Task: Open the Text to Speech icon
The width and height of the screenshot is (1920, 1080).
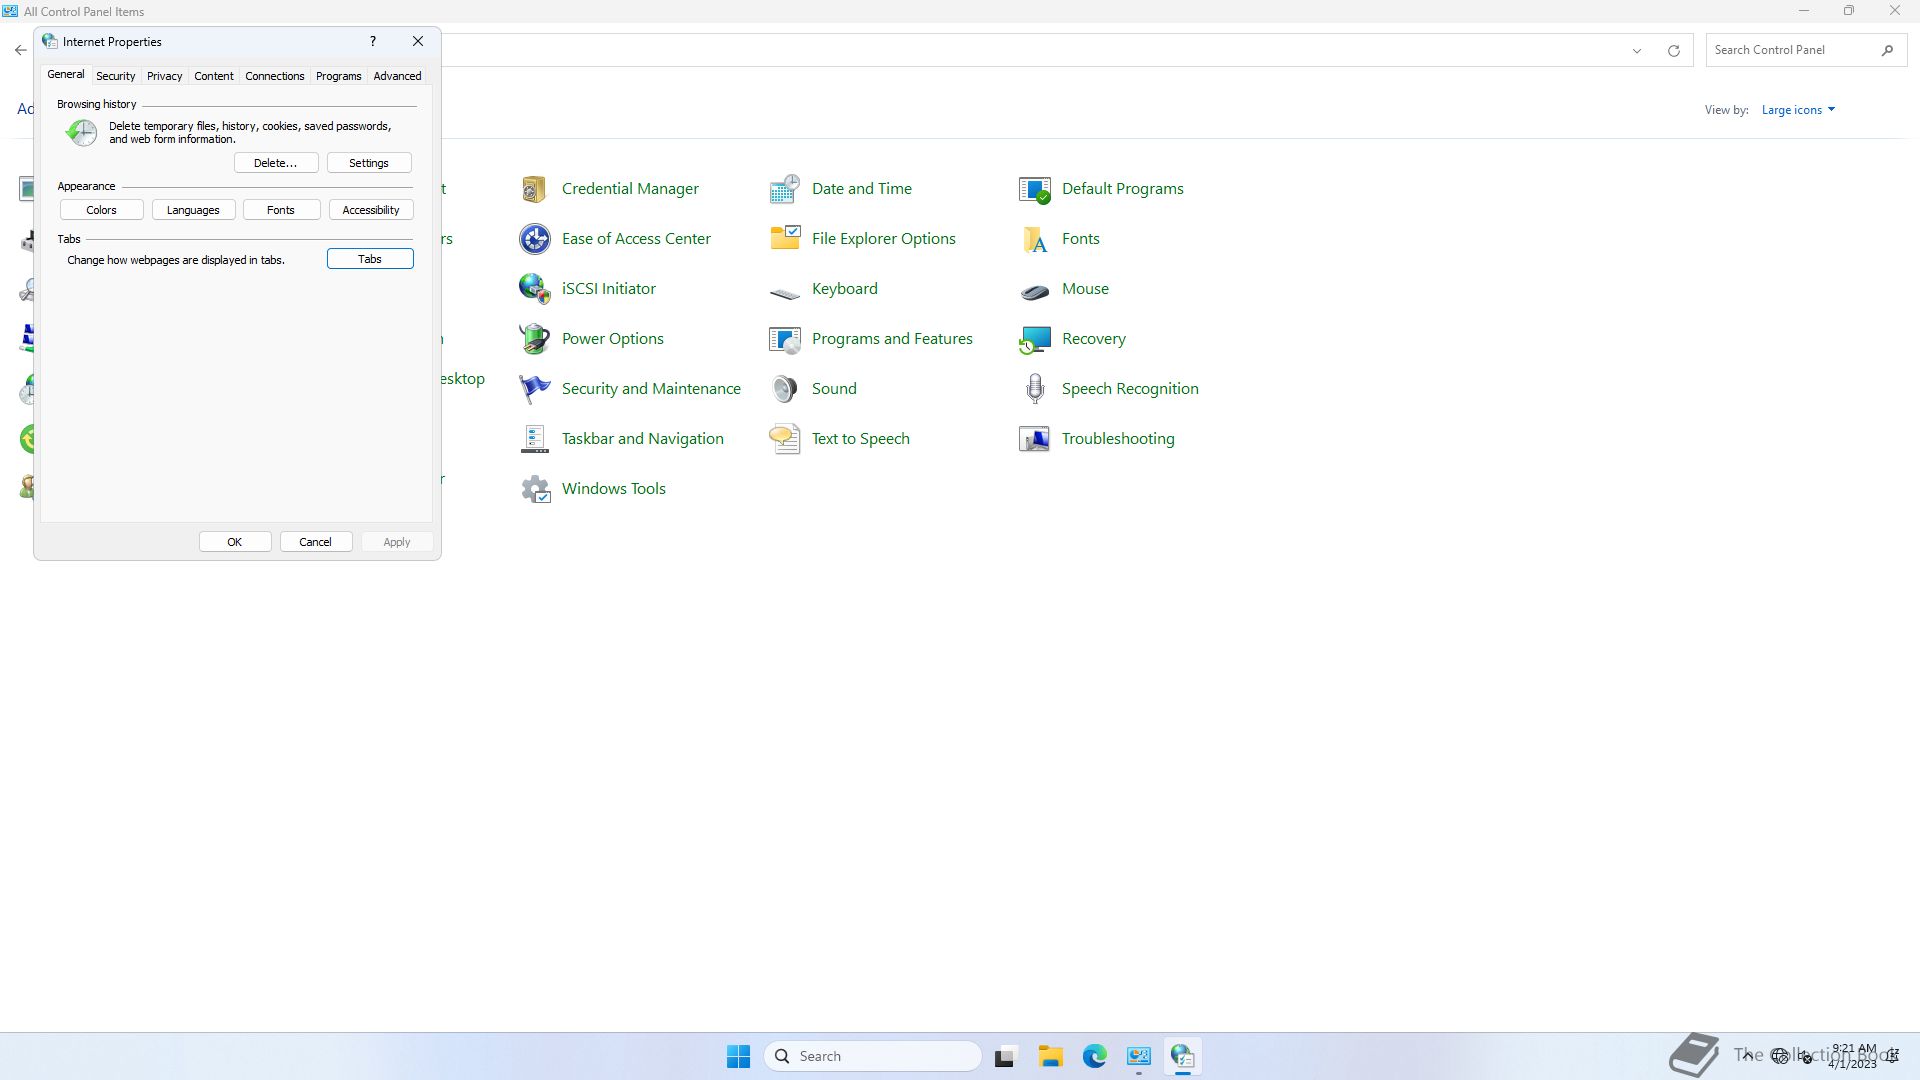Action: [x=784, y=439]
